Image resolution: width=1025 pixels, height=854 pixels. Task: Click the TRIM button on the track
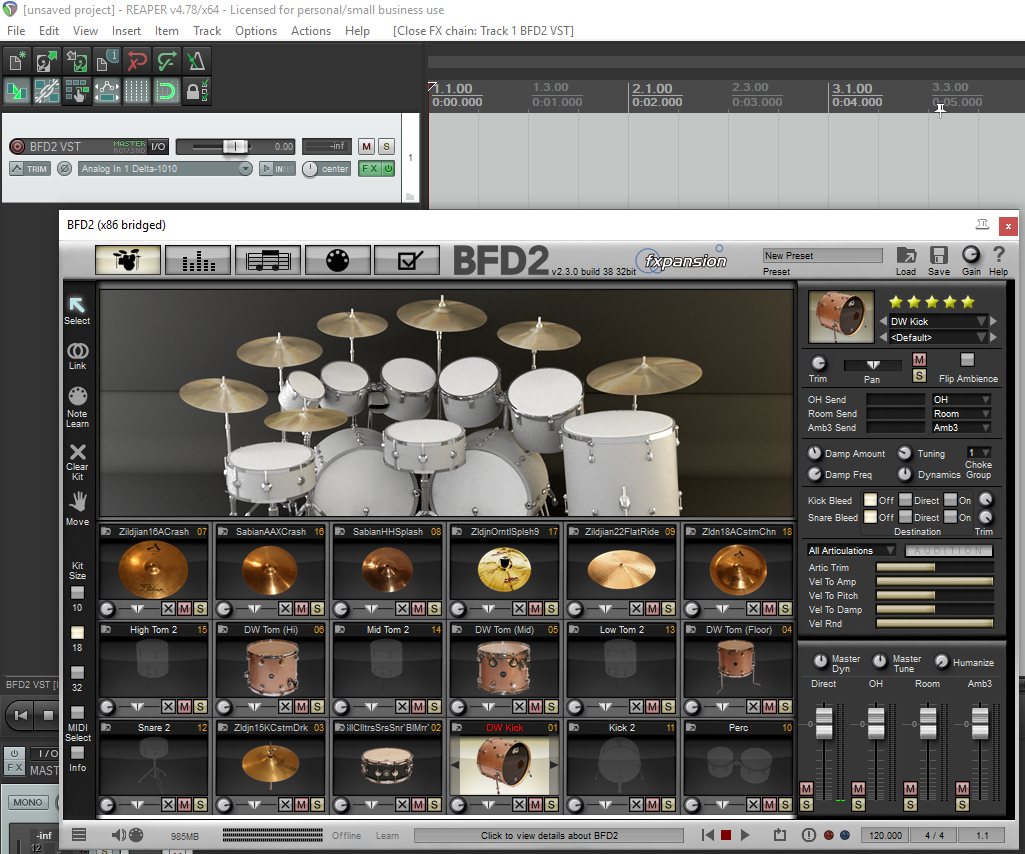tap(30, 169)
